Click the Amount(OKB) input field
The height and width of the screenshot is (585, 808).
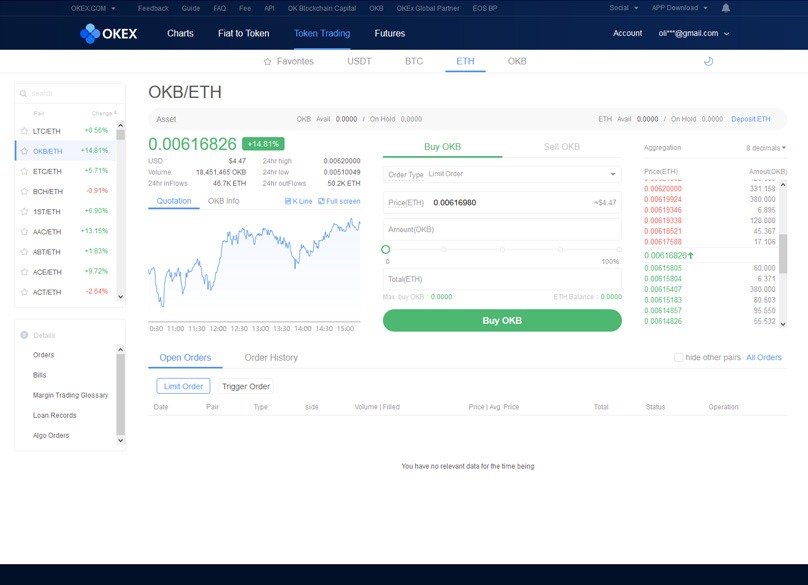pos(502,230)
